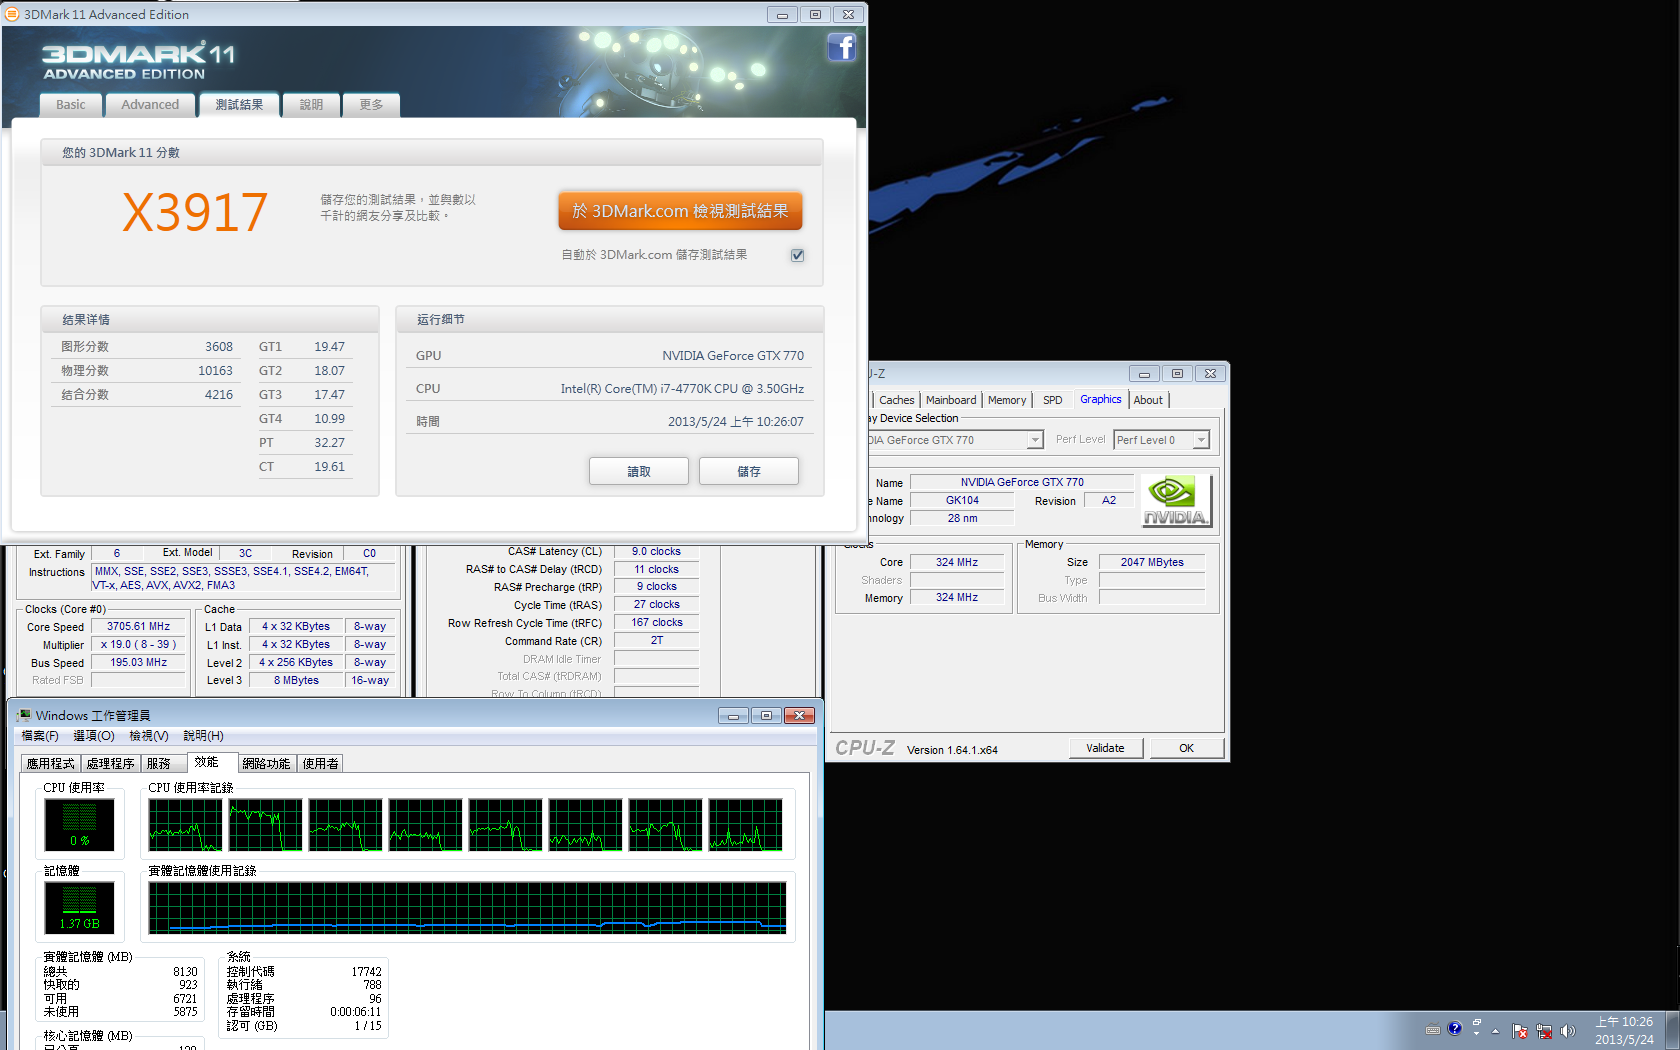Click the 3DMark 11 title bar icon

click(x=12, y=14)
